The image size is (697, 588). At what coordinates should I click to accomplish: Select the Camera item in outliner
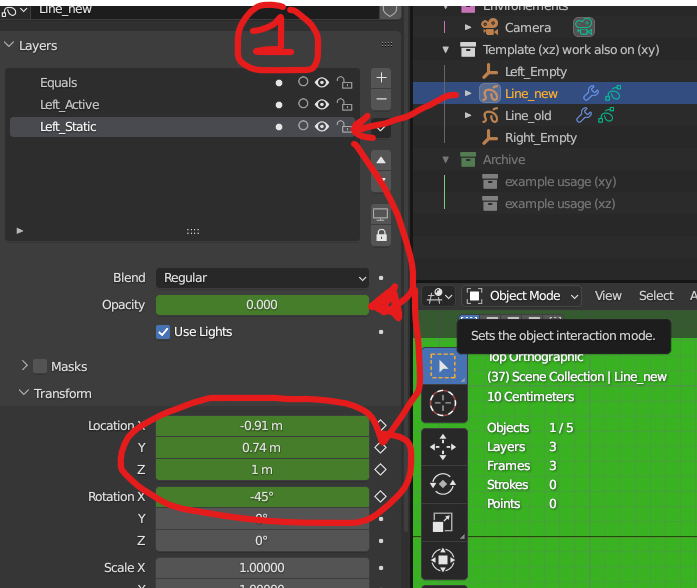tap(528, 28)
